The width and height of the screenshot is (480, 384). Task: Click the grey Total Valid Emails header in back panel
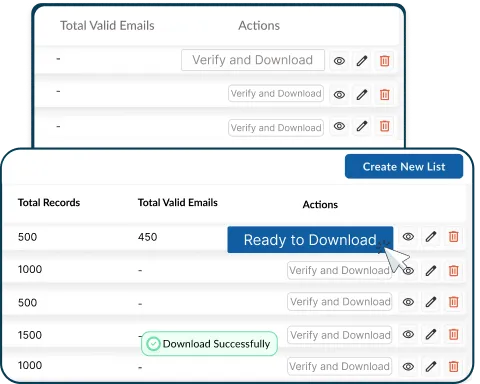[107, 26]
